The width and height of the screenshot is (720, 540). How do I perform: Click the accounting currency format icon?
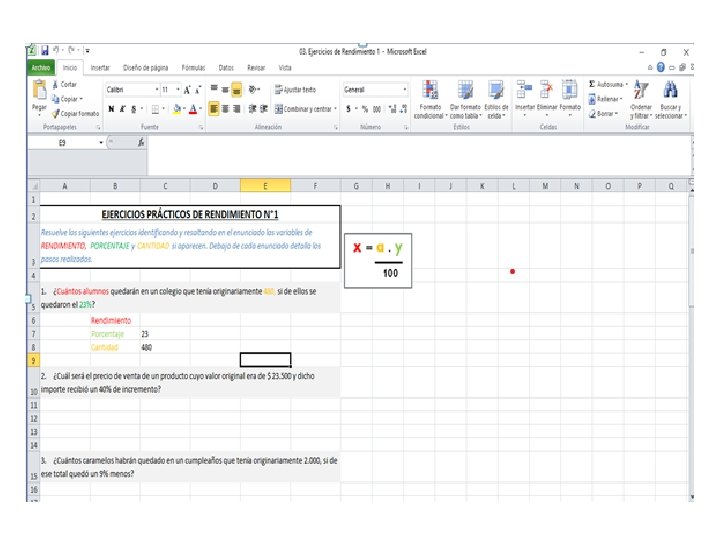click(x=349, y=109)
